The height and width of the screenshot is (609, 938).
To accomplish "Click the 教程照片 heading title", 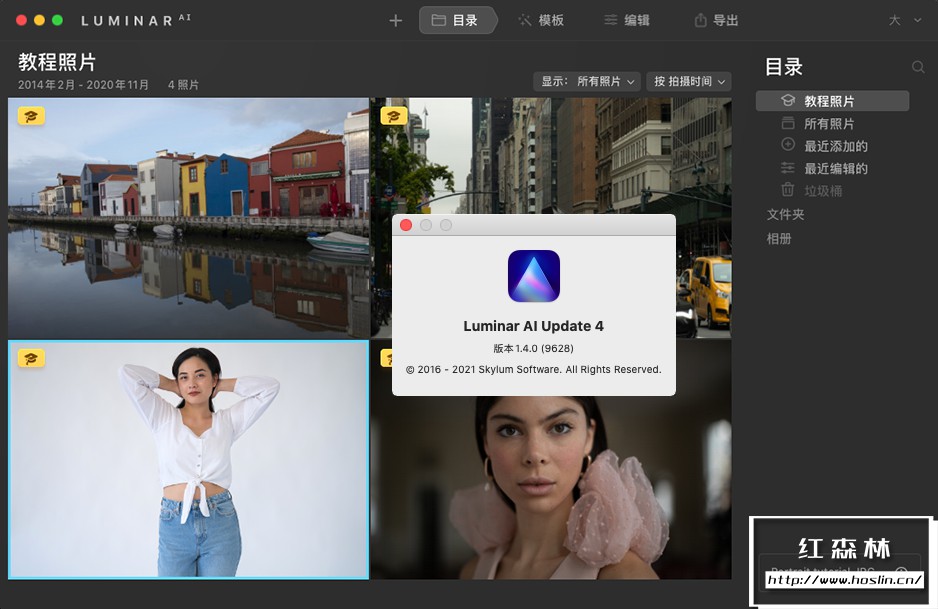I will (x=57, y=62).
